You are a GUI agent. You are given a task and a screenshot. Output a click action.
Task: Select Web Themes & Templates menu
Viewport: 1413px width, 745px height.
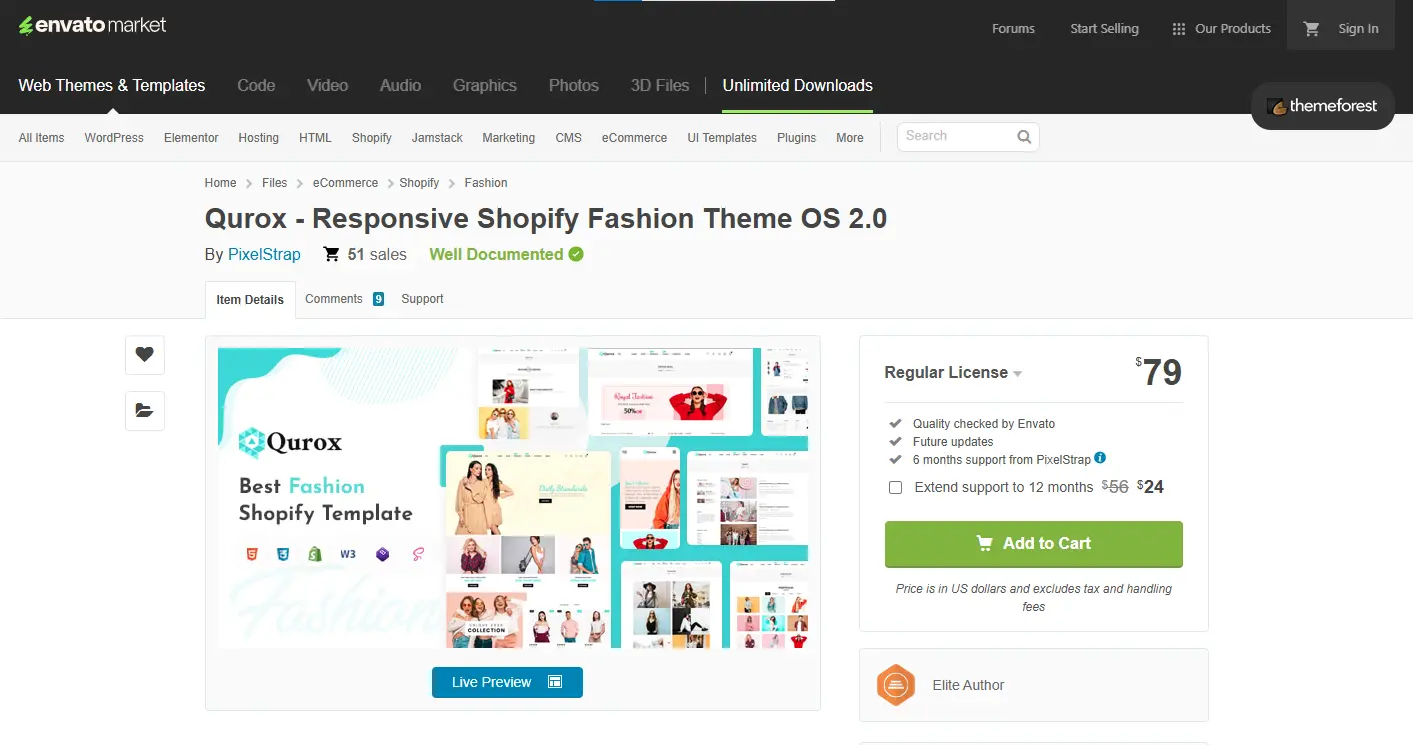pos(112,85)
